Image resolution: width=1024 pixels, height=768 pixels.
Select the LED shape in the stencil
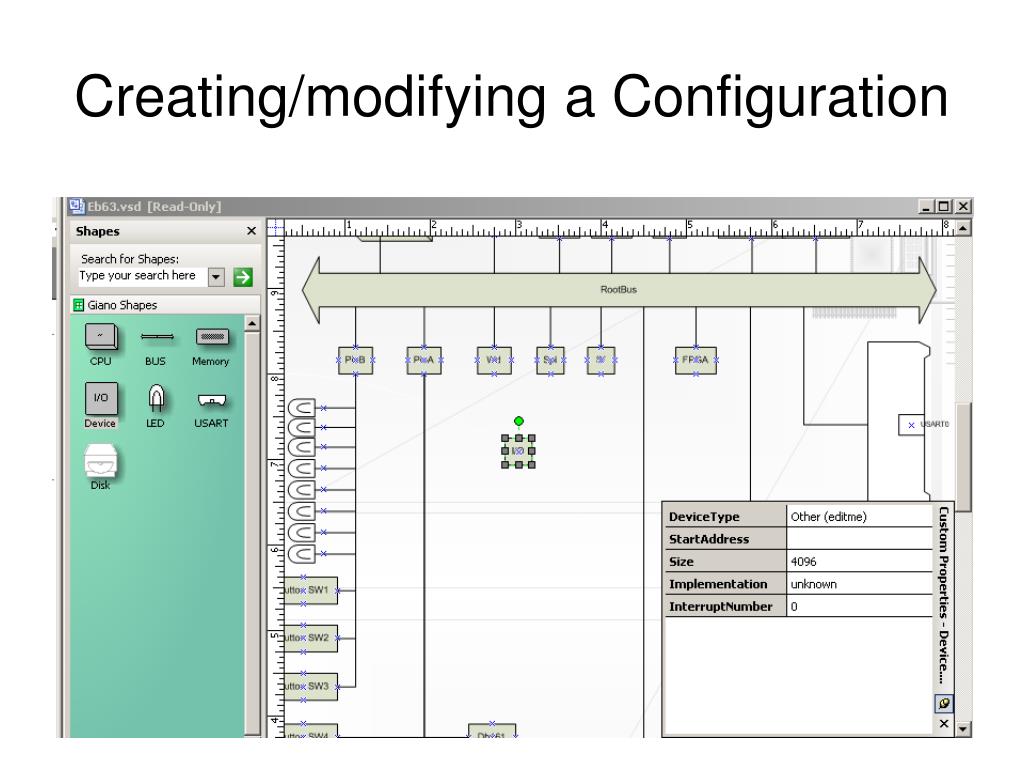coord(155,406)
